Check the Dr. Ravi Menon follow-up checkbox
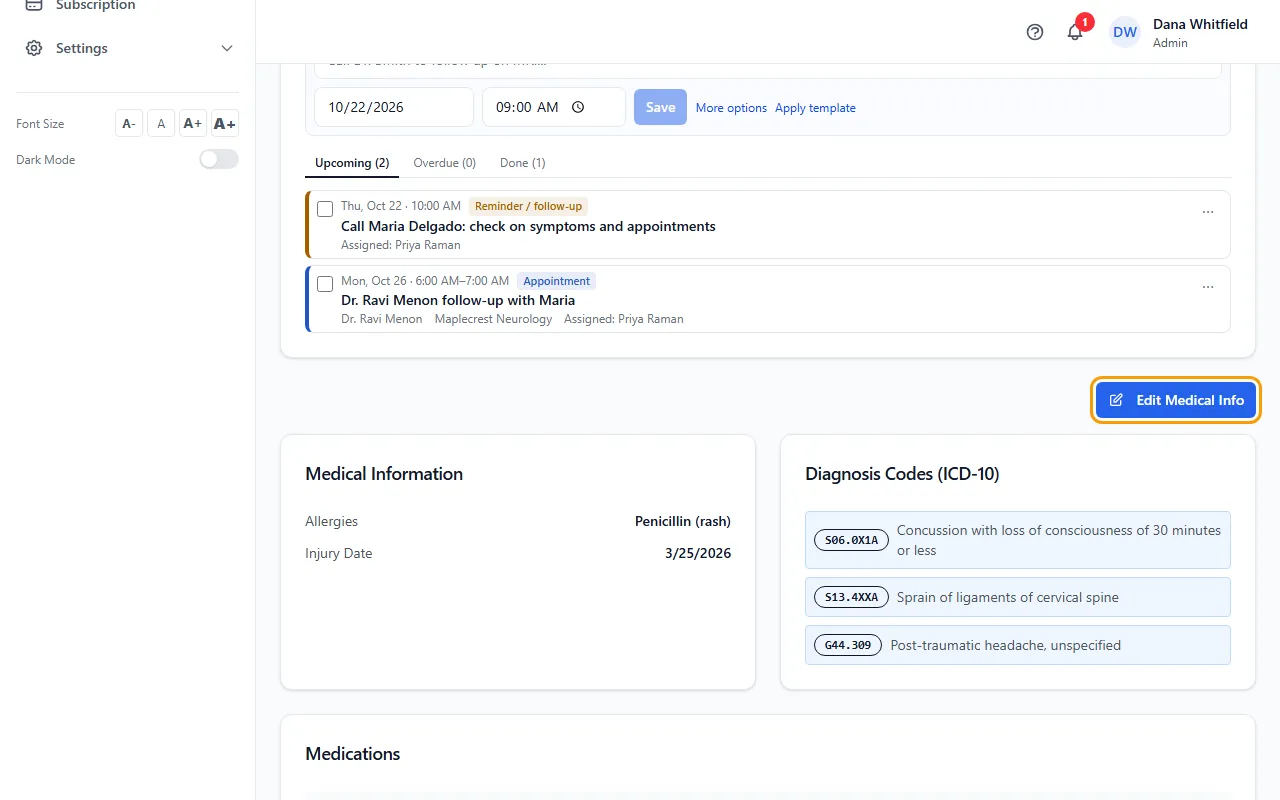 pos(325,284)
